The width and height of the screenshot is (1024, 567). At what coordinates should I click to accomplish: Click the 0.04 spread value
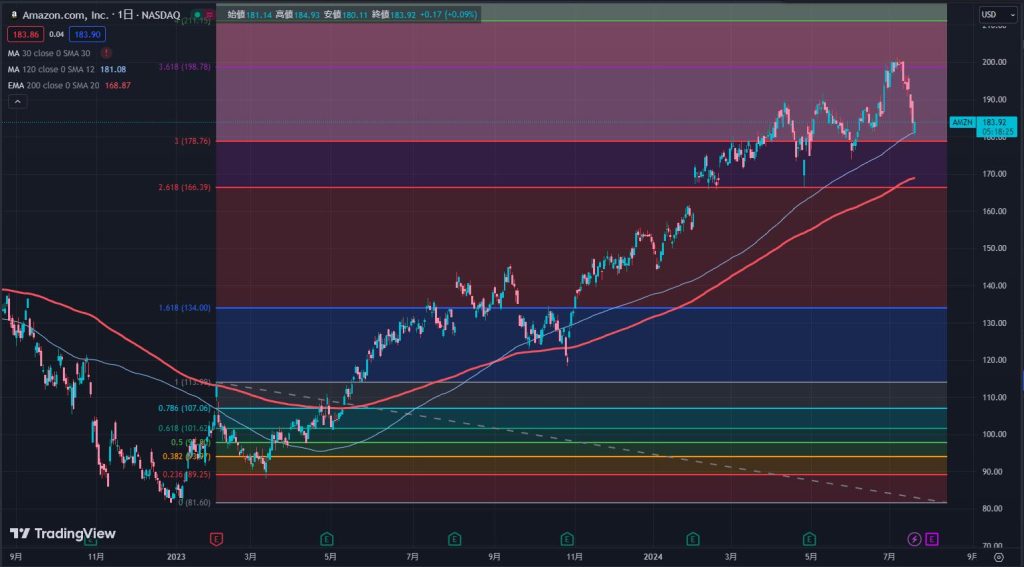(x=56, y=34)
